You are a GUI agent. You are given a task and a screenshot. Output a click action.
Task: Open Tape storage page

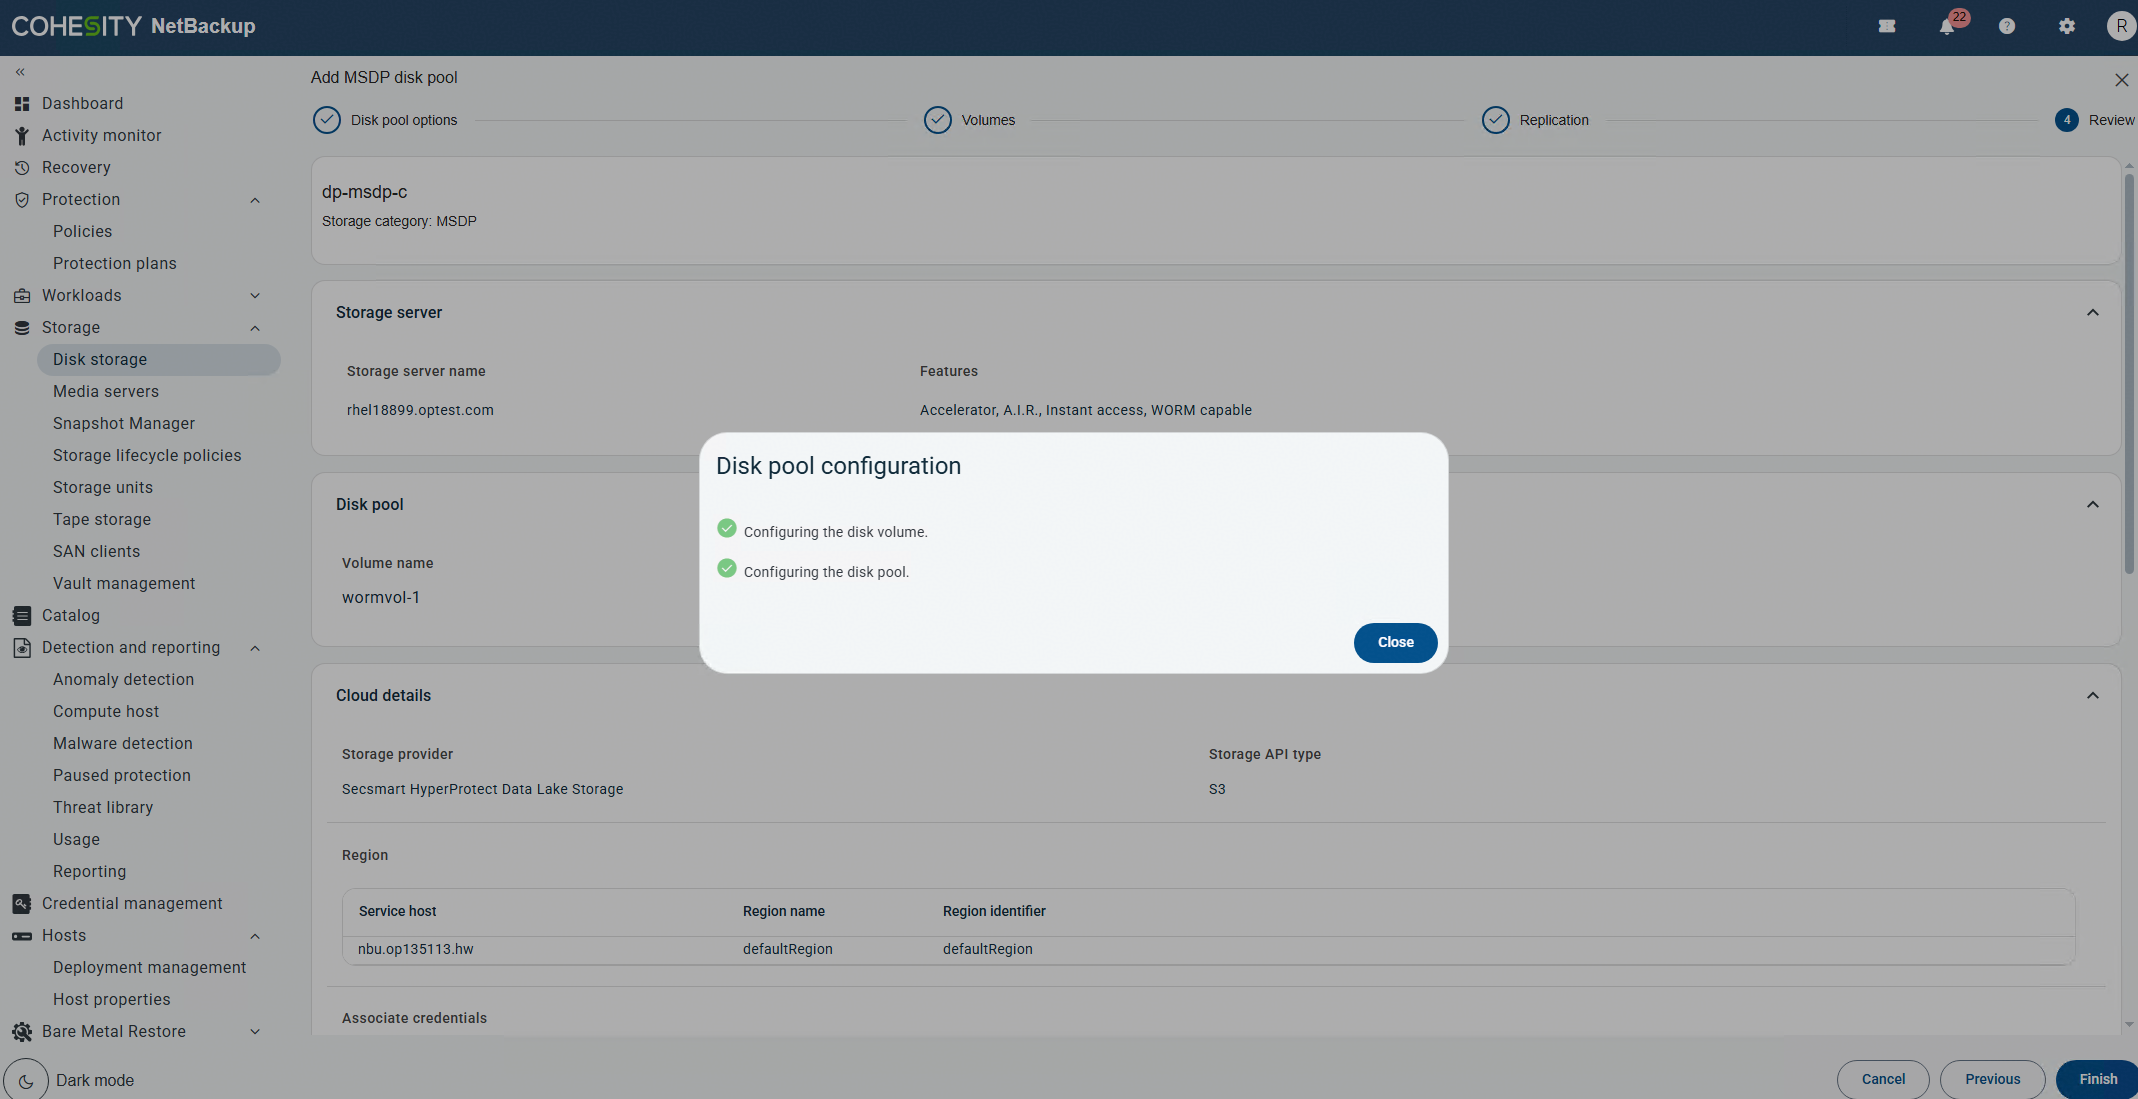[102, 520]
